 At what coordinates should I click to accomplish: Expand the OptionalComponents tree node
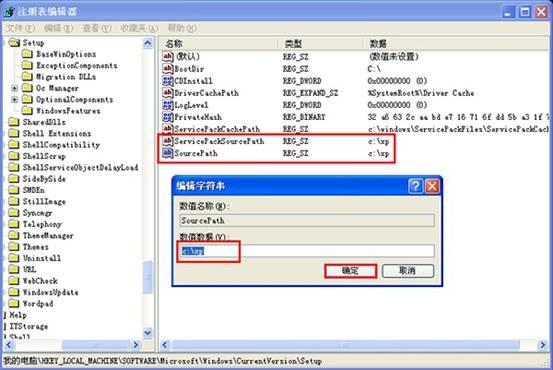coord(14,99)
